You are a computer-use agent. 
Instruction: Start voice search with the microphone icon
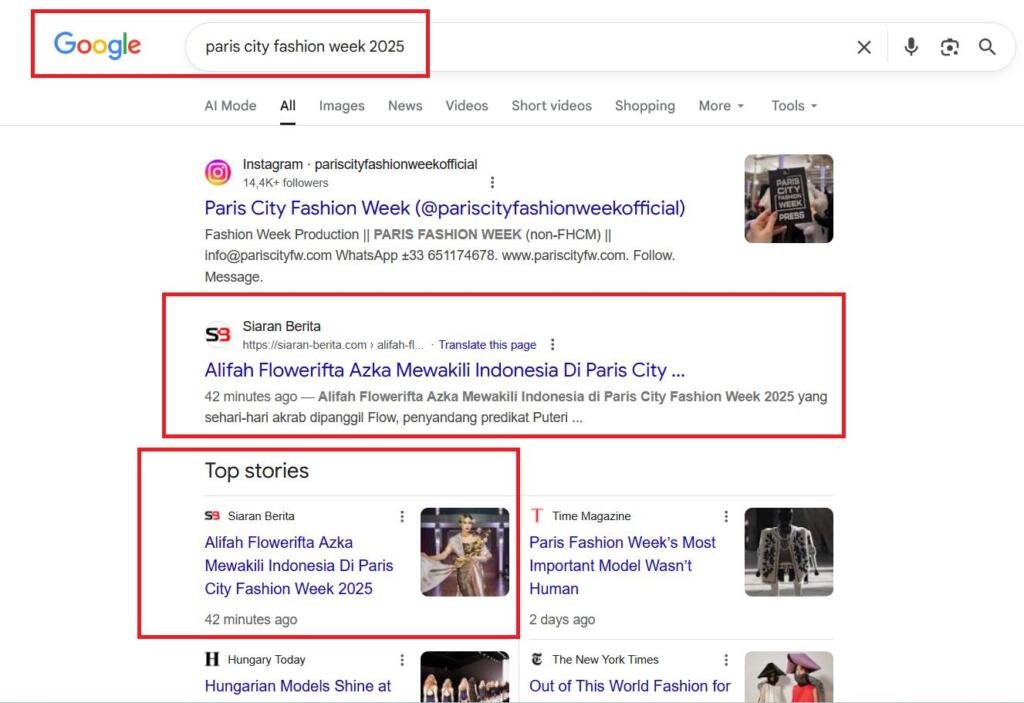coord(910,47)
